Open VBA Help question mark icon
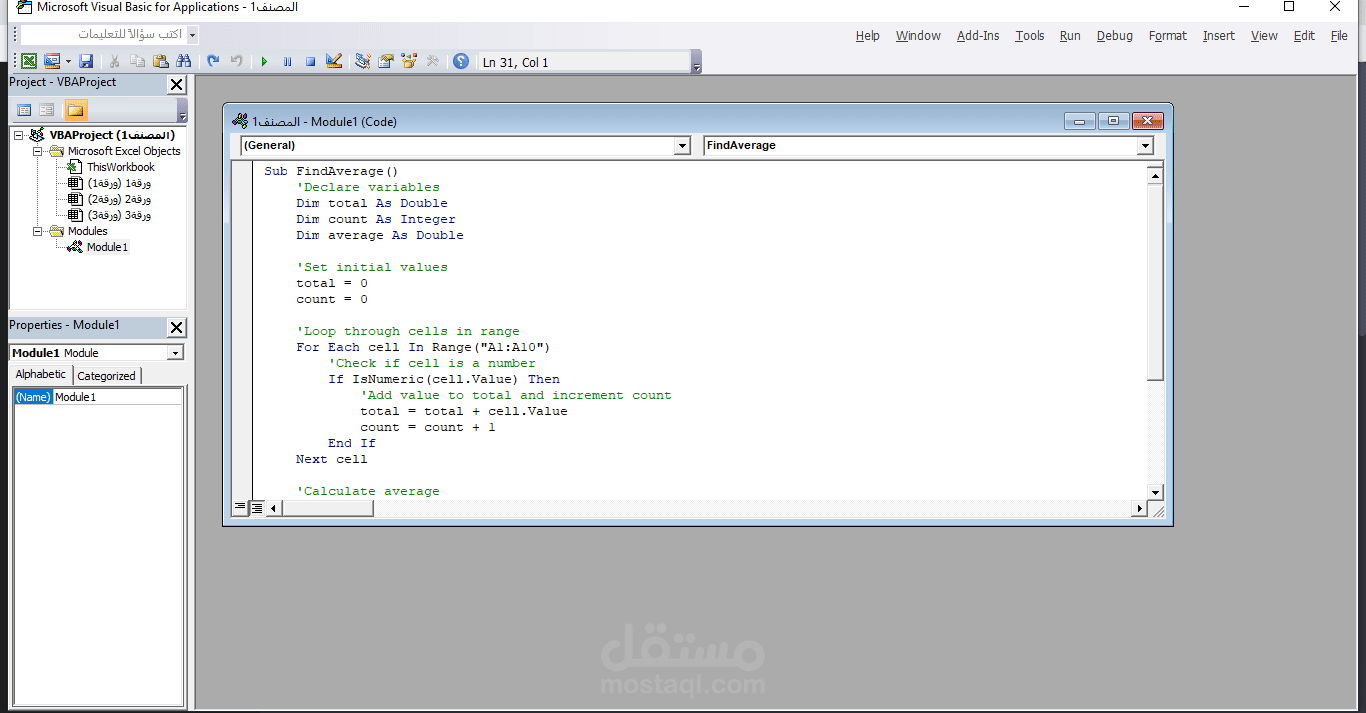The width and height of the screenshot is (1366, 713). [460, 61]
